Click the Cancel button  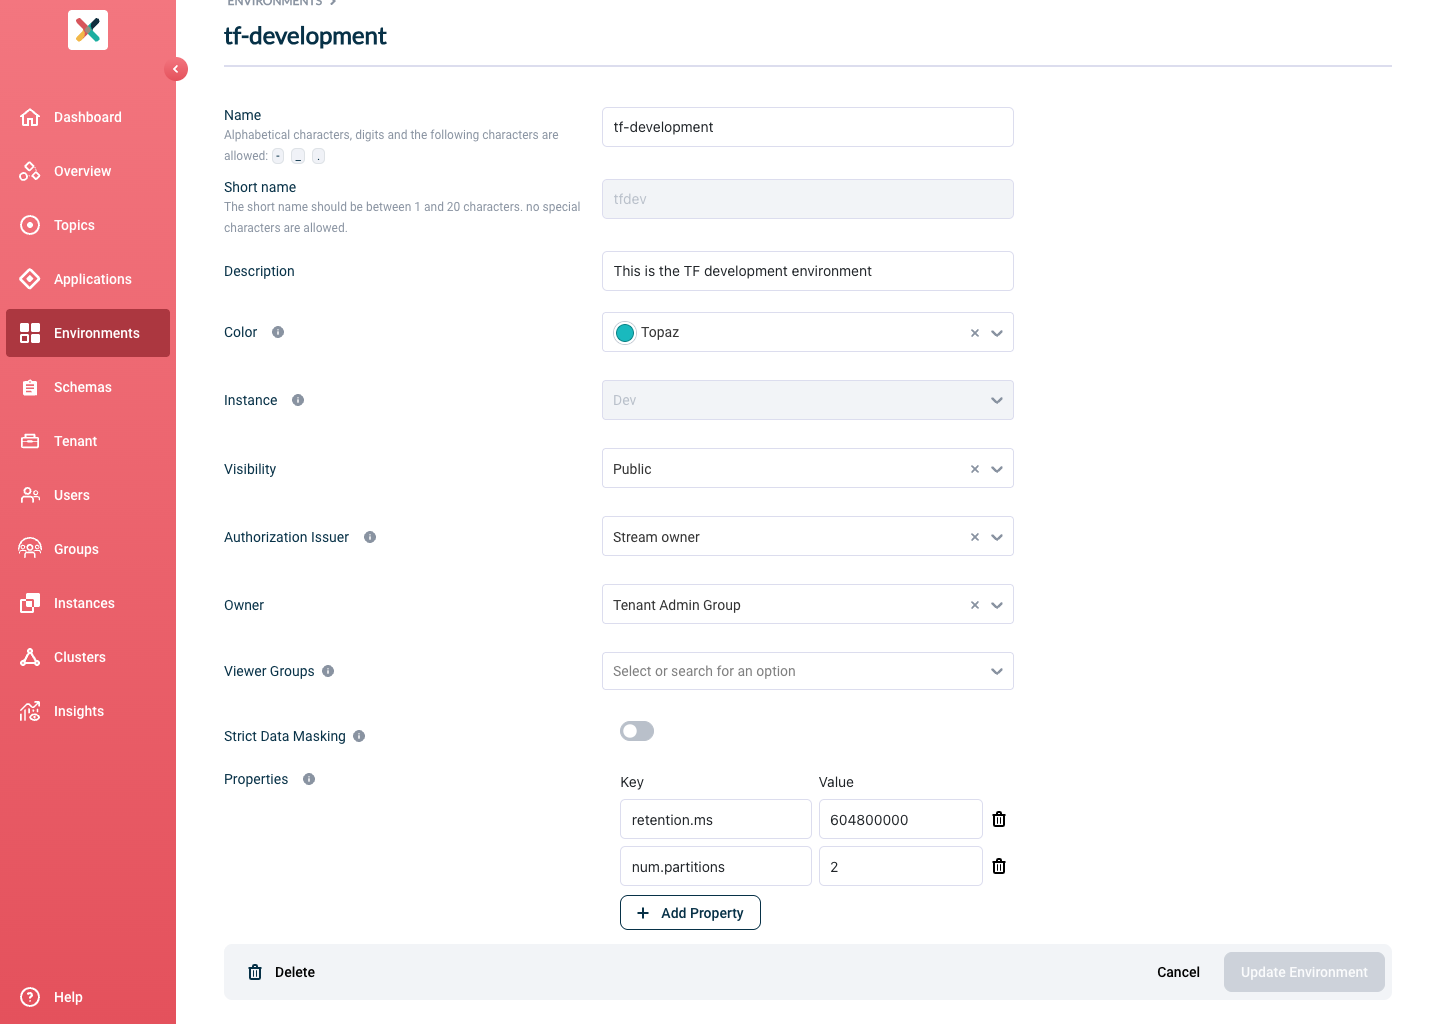[1178, 972]
